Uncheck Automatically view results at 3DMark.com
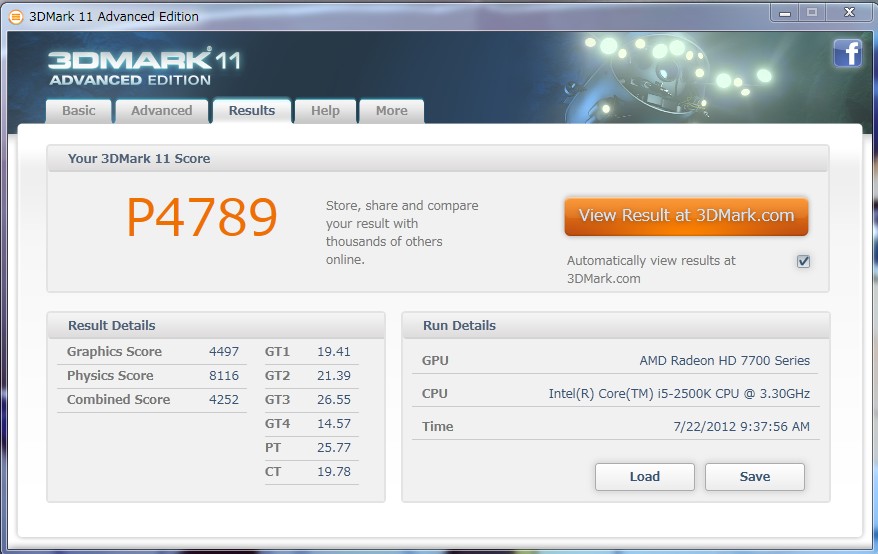 (x=804, y=261)
